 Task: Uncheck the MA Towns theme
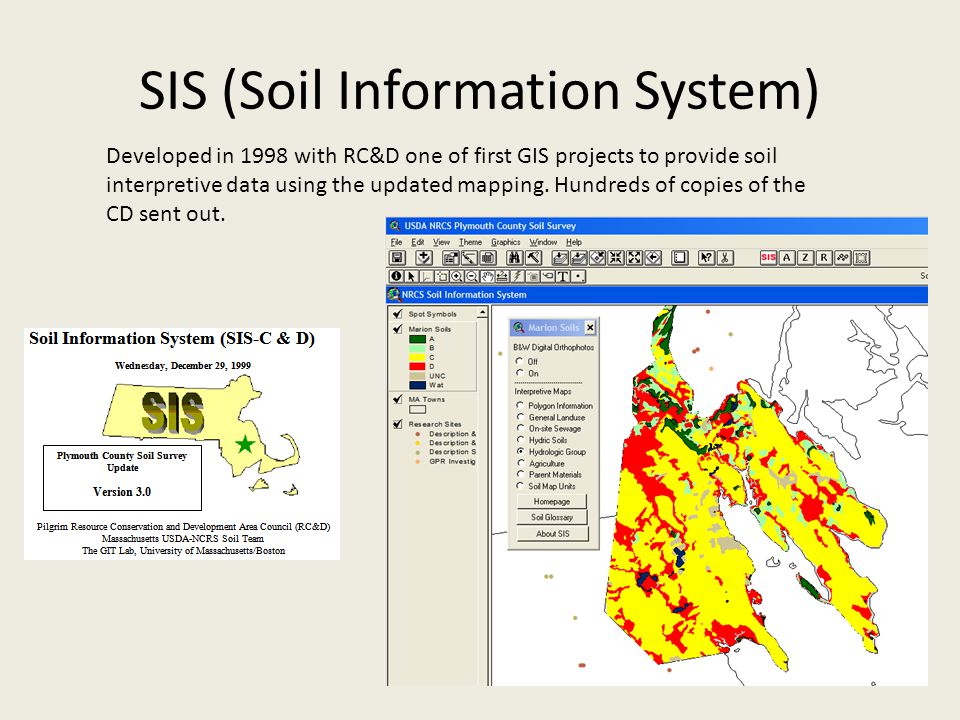tap(397, 399)
